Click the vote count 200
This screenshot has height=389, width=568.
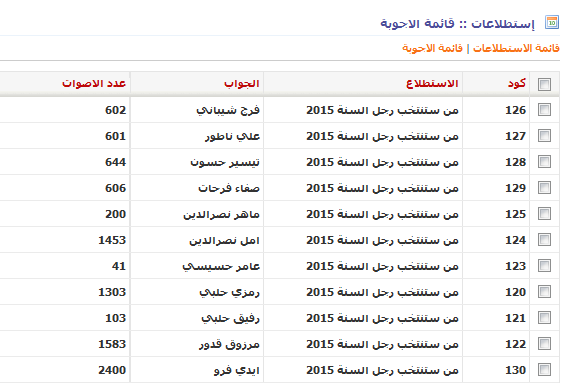(116, 214)
